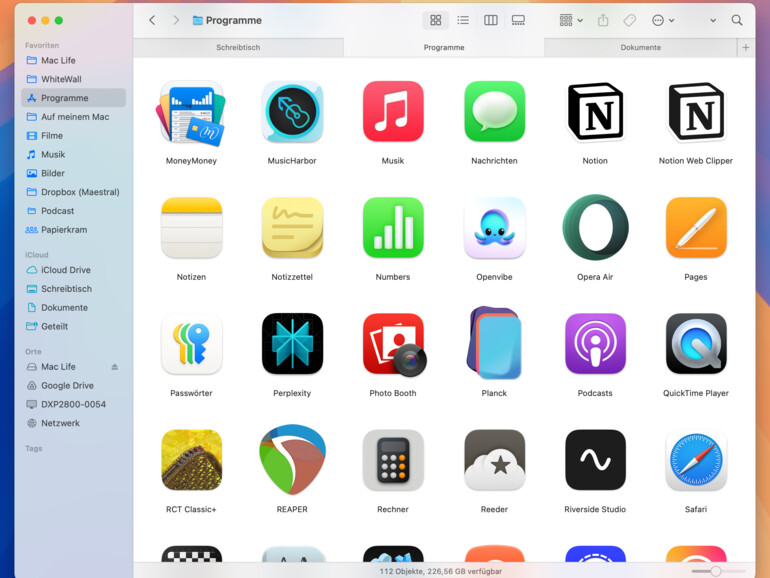Open the Papierkram shared folder
This screenshot has height=578, width=770.
tap(74, 230)
